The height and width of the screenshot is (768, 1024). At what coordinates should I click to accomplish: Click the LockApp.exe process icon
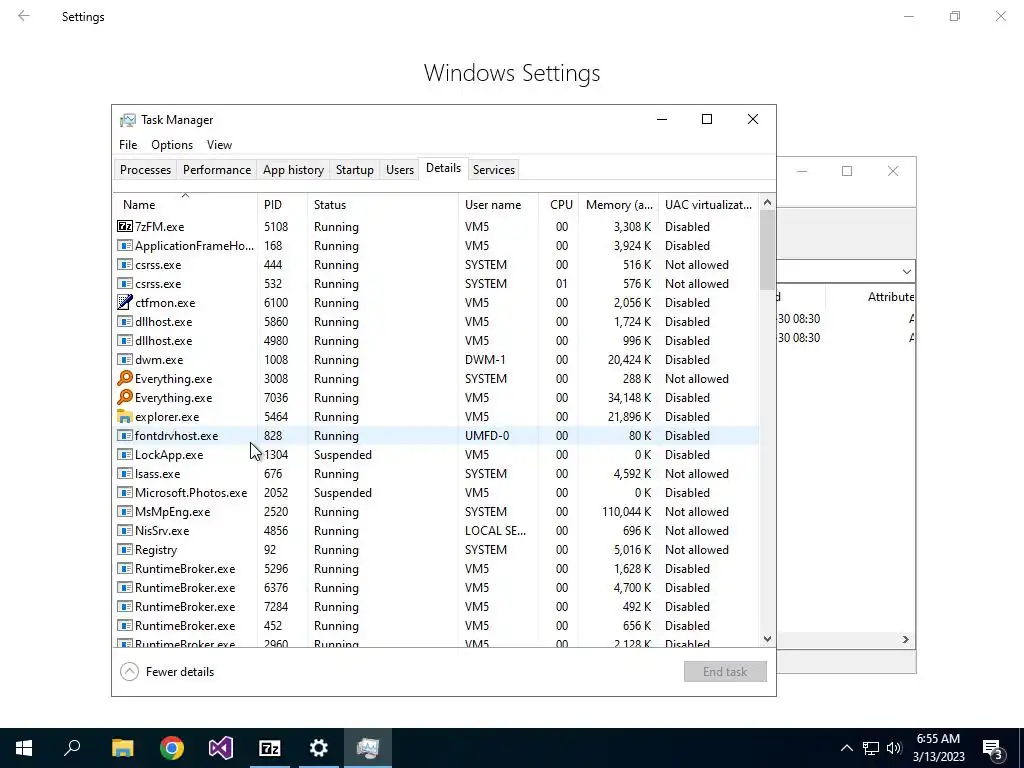[125, 455]
